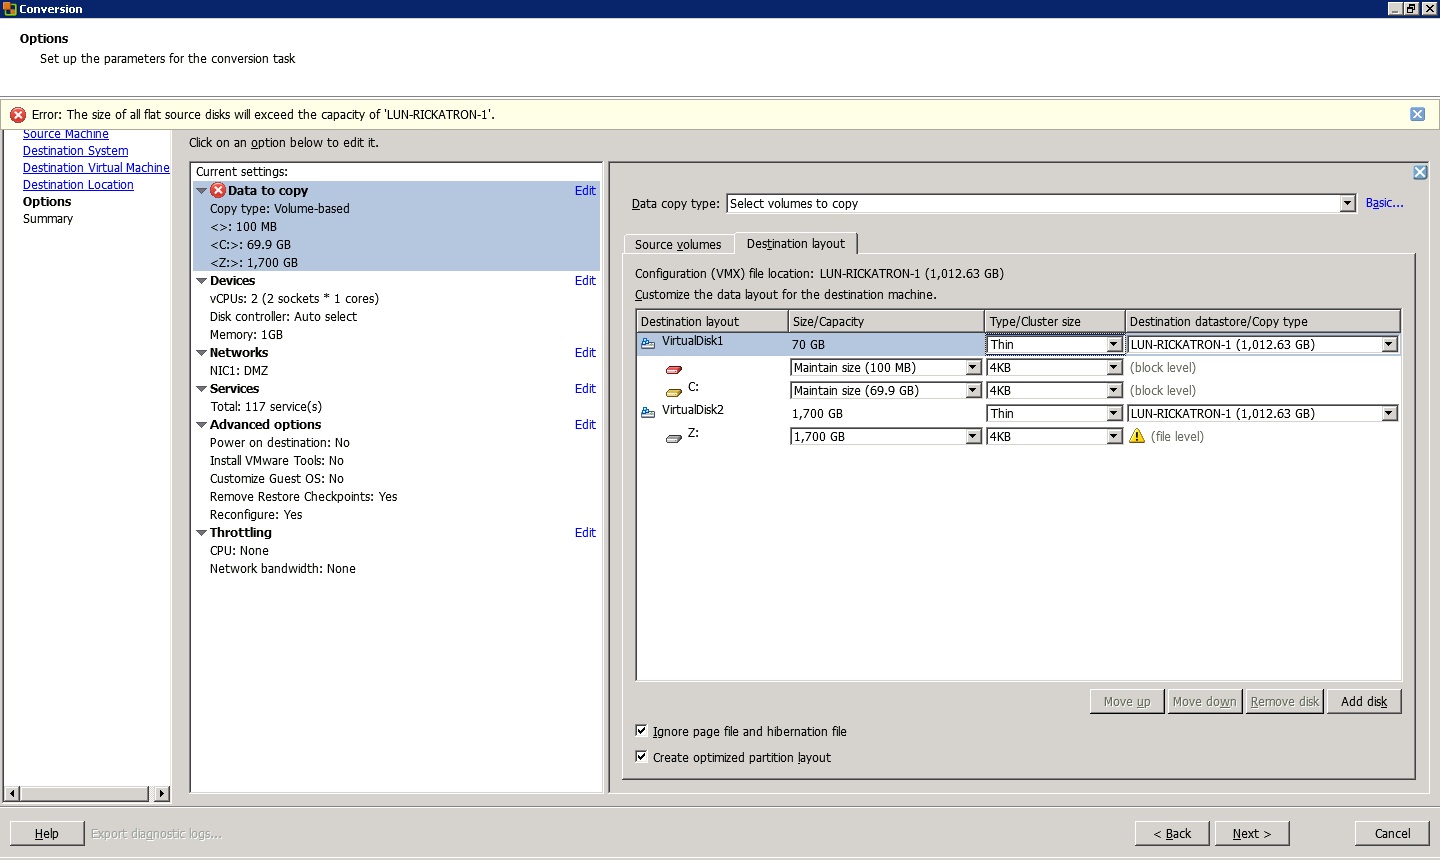
Task: Open the Z: volume size dropdown
Action: [972, 437]
